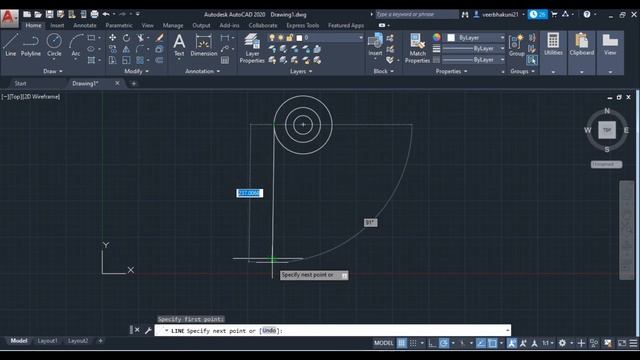Open the annotation scale 1:1 dropdown
The width and height of the screenshot is (640, 360).
(x=548, y=343)
